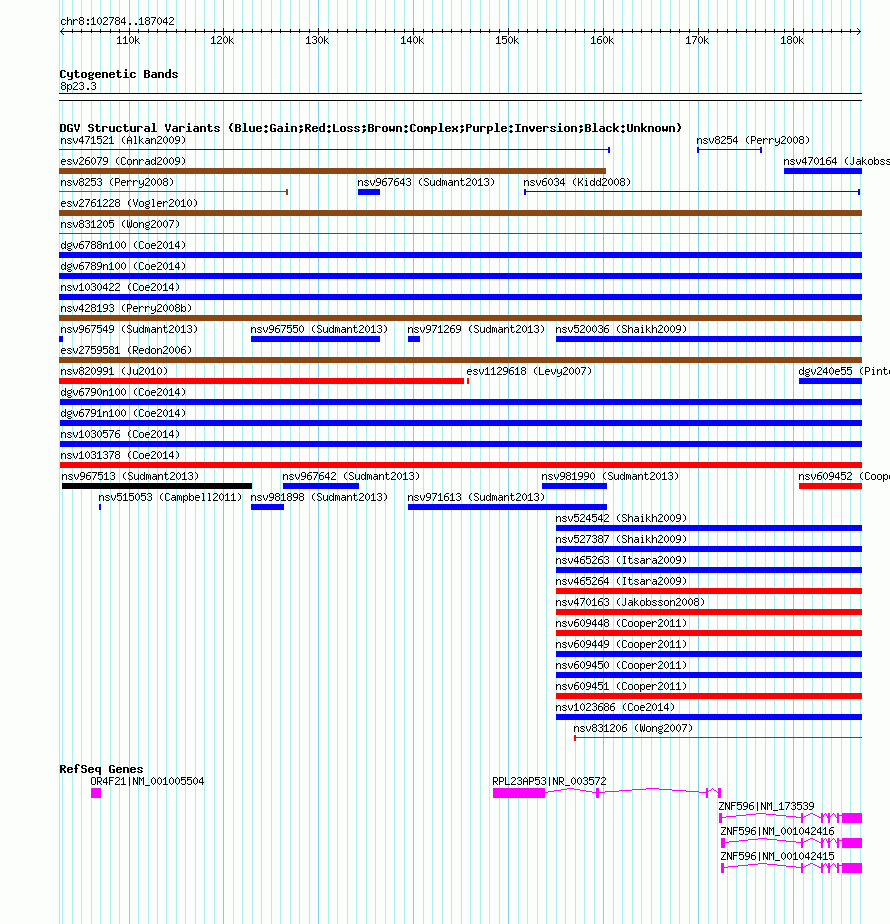The width and height of the screenshot is (890, 924).
Task: Click the 170k ruler tick label
Action: (x=697, y=41)
